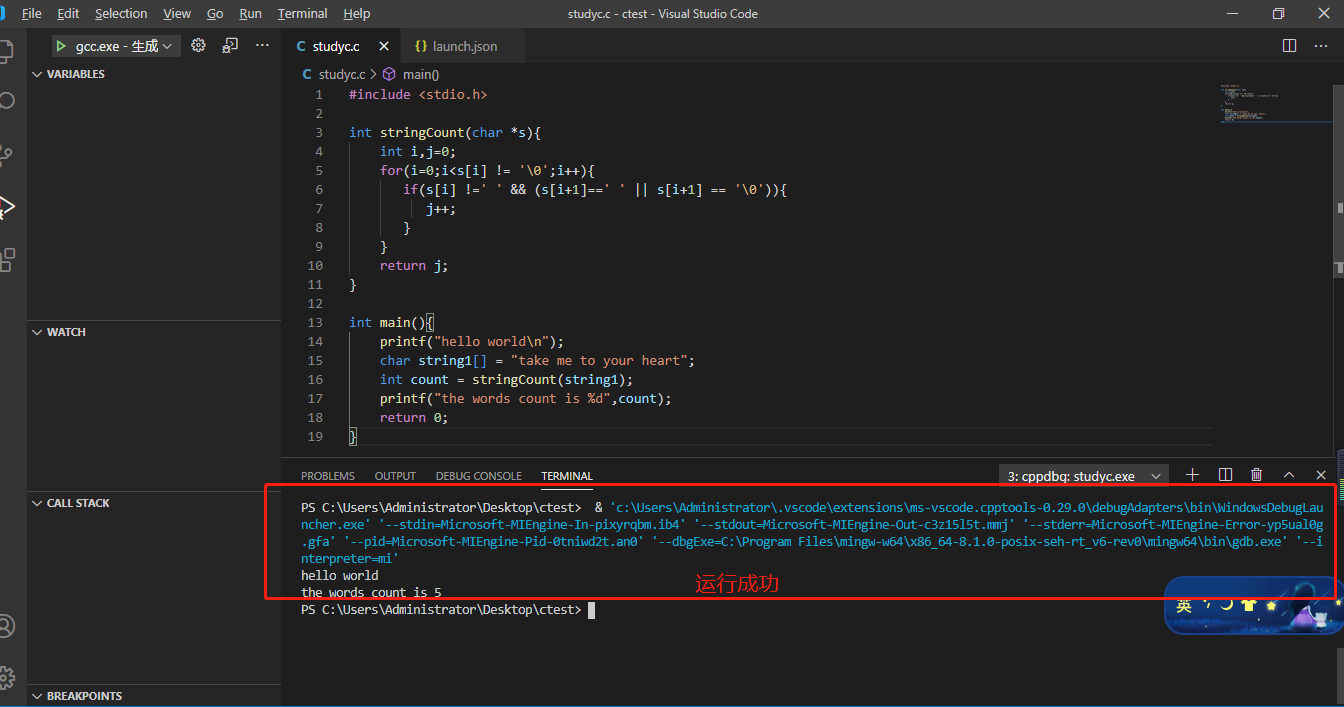
Task: Split the terminal panel
Action: point(1225,475)
